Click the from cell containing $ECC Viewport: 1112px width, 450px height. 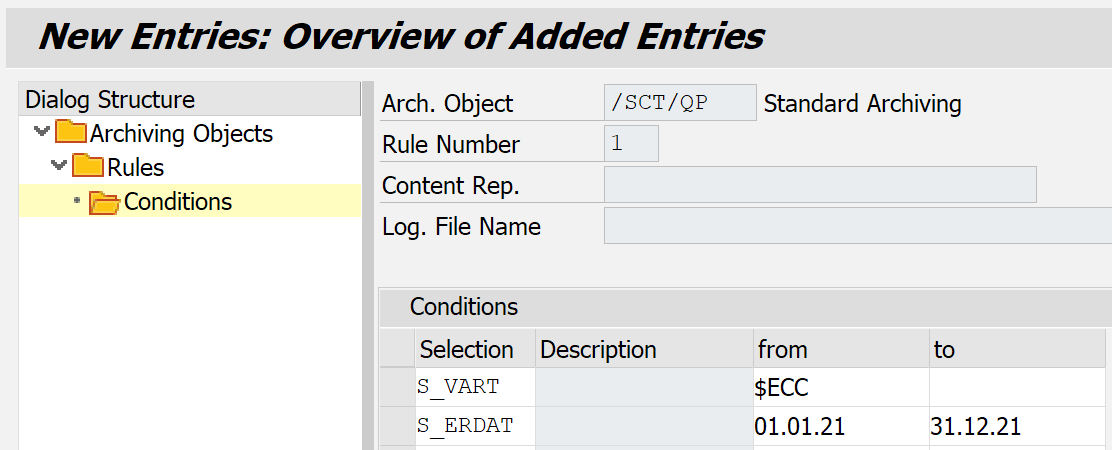(x=840, y=387)
